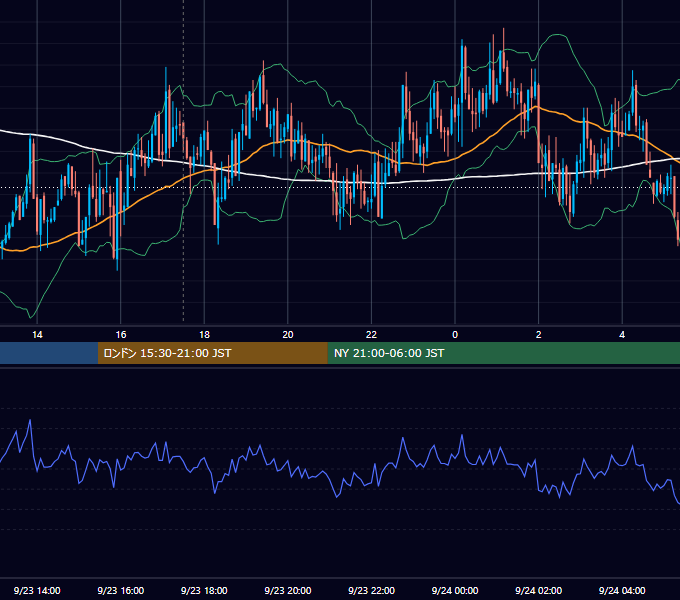Click the 9/24 04:00 time label
The image size is (680, 600).
point(622,590)
